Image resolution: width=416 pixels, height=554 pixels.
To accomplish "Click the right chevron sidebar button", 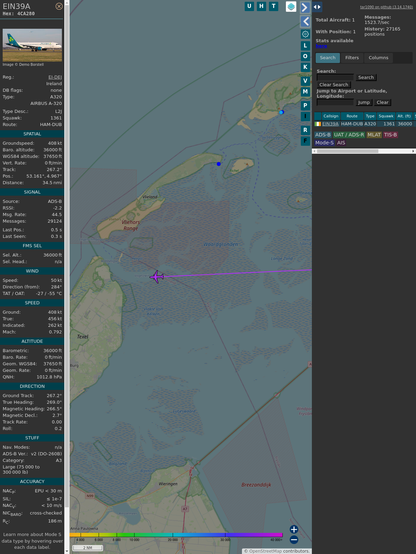I will (305, 7).
